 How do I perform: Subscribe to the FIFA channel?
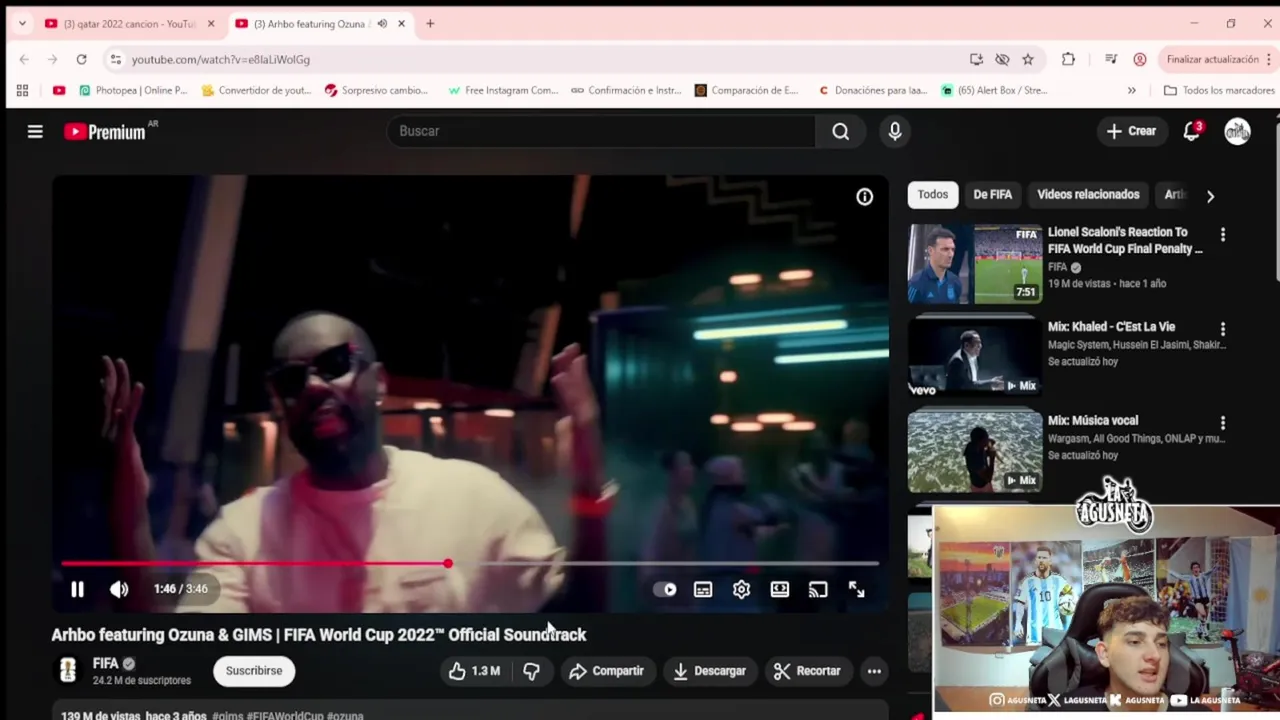pos(254,671)
